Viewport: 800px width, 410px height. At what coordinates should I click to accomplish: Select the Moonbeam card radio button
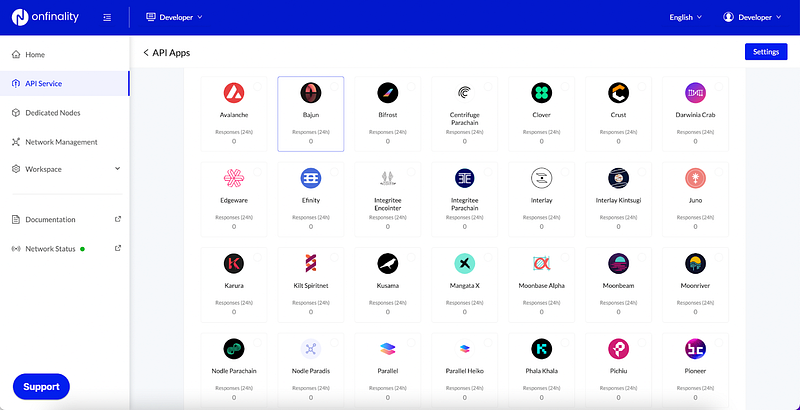(x=642, y=258)
